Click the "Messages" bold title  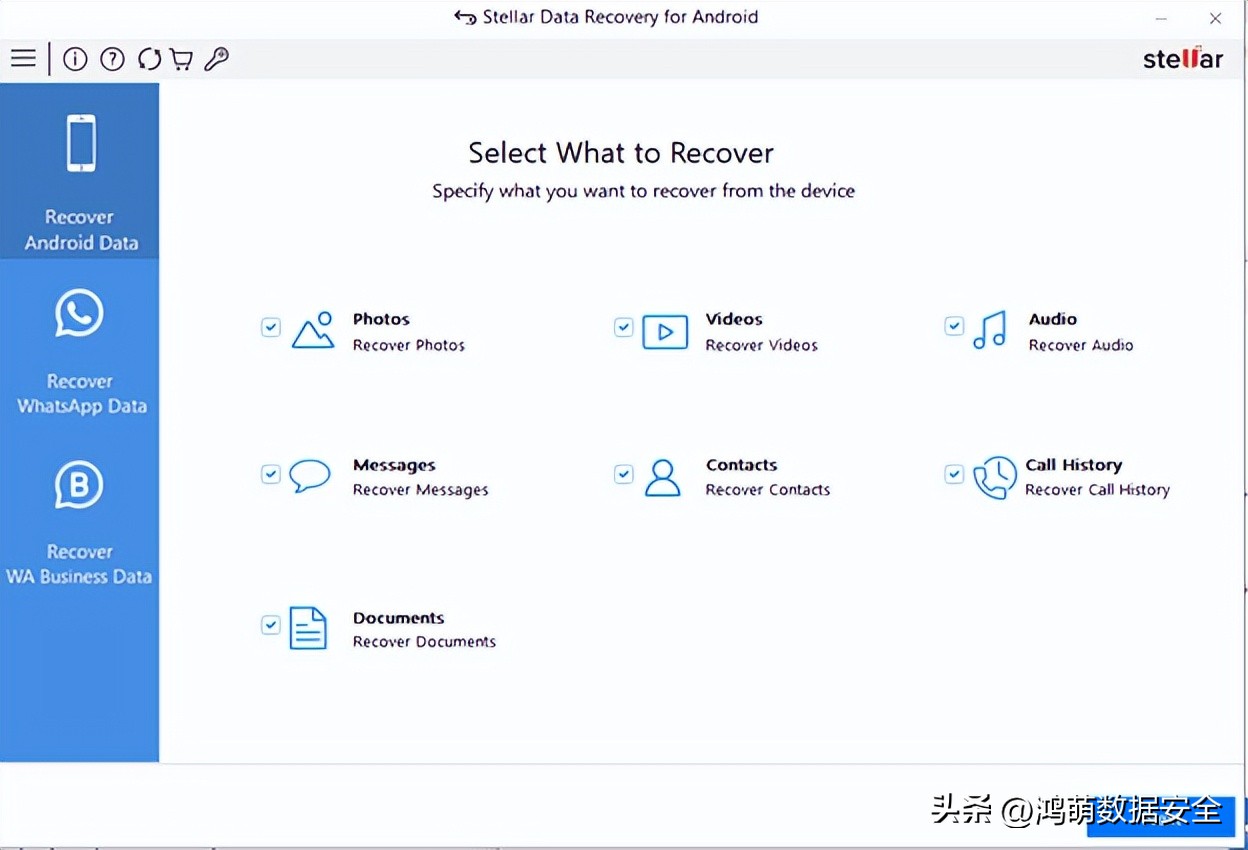tap(394, 465)
